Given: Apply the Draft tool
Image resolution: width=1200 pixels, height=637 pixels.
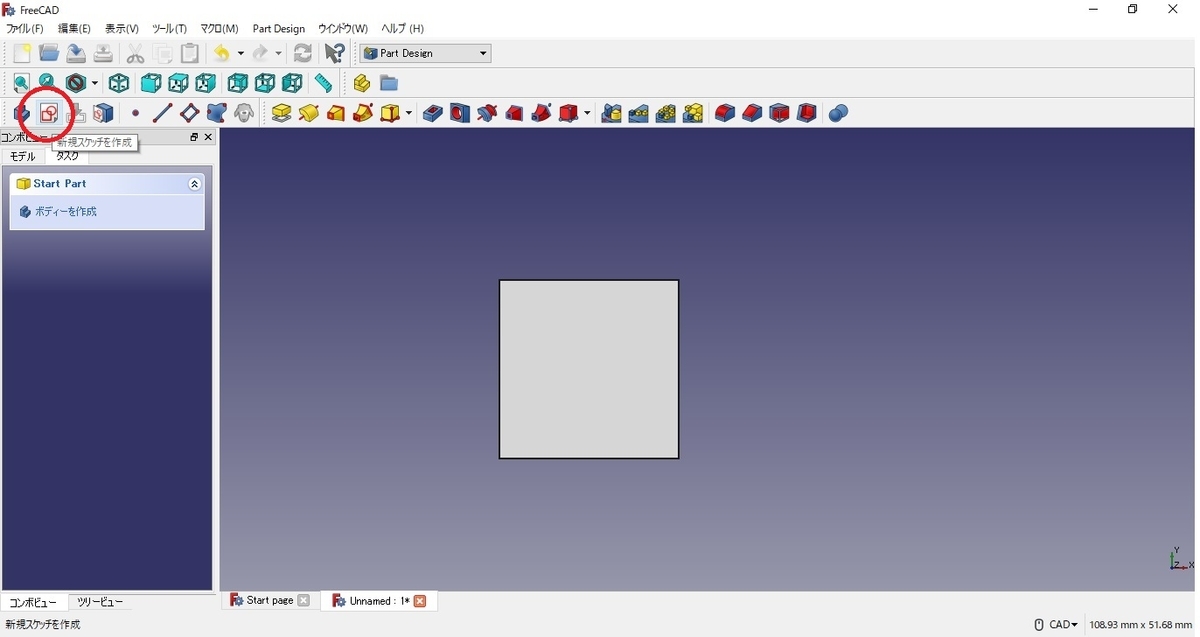Looking at the screenshot, I should pyautogui.click(x=779, y=113).
